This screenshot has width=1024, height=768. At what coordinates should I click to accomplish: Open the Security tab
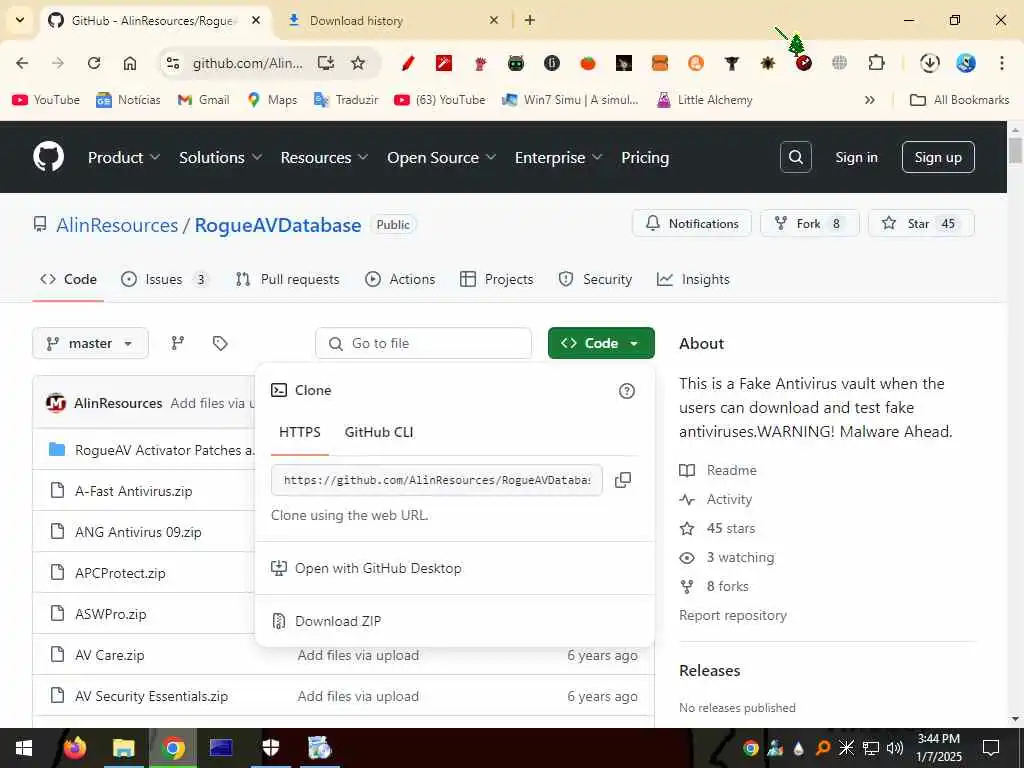coord(595,280)
